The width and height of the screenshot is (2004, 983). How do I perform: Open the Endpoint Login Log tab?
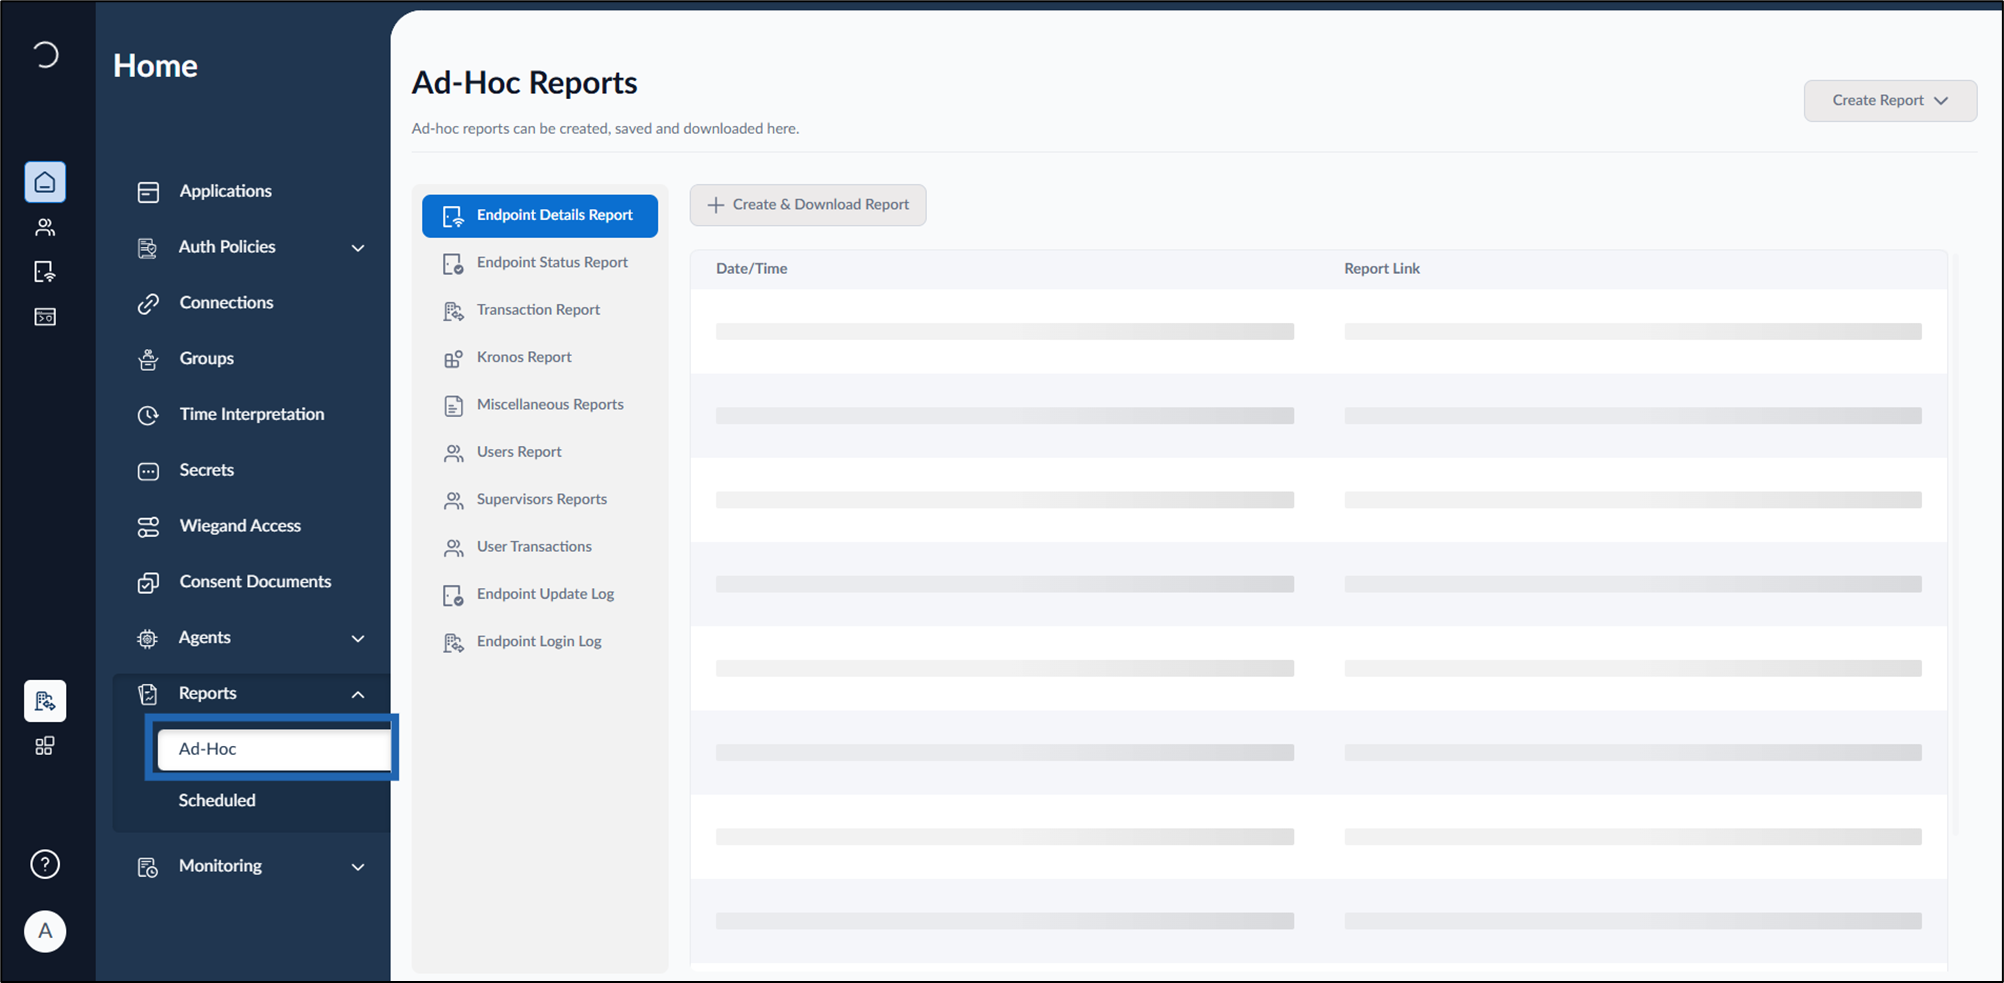tap(540, 642)
